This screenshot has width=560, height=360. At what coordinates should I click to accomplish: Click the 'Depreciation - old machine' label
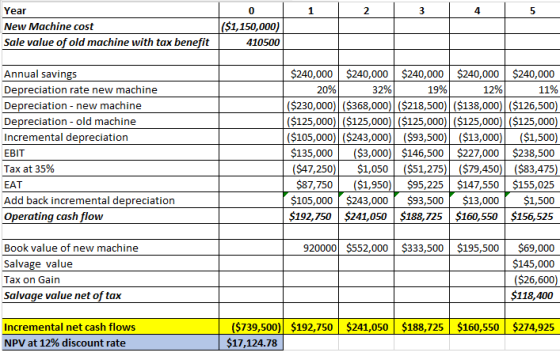tap(70, 121)
